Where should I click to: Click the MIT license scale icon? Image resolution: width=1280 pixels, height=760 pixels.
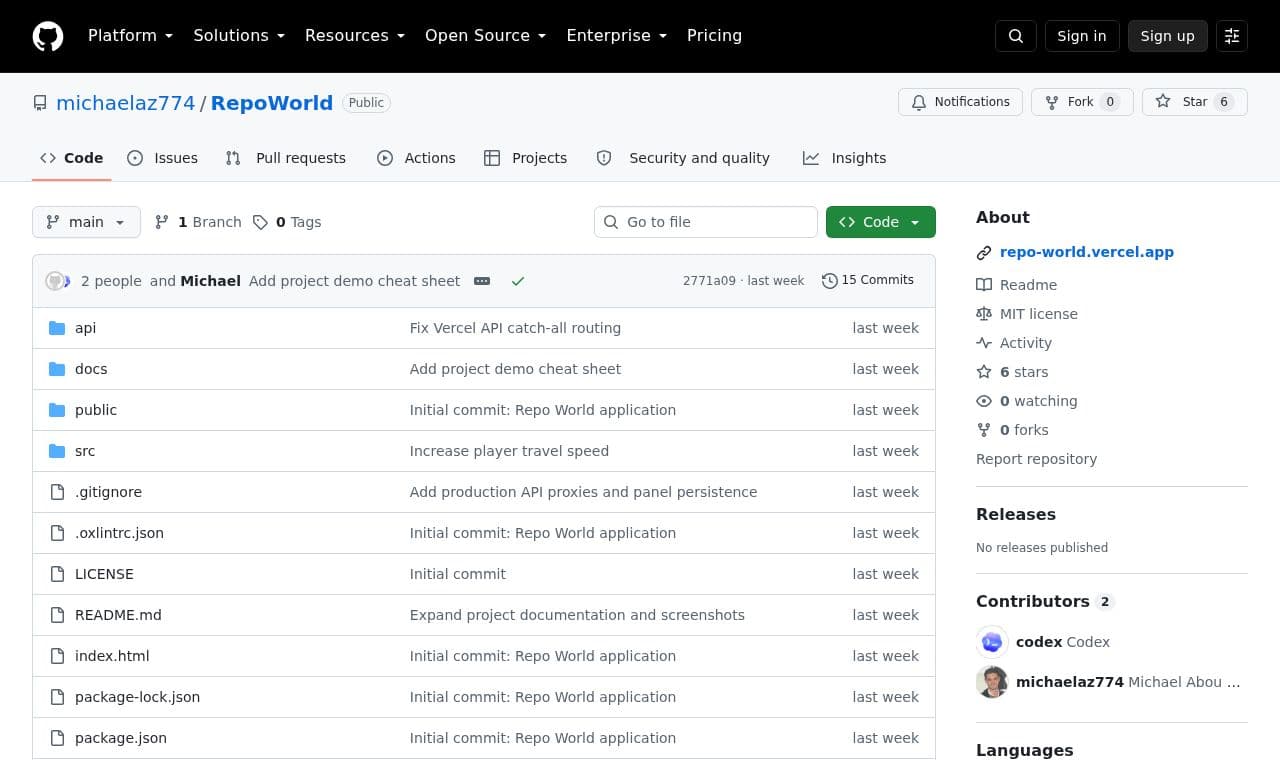tap(984, 314)
